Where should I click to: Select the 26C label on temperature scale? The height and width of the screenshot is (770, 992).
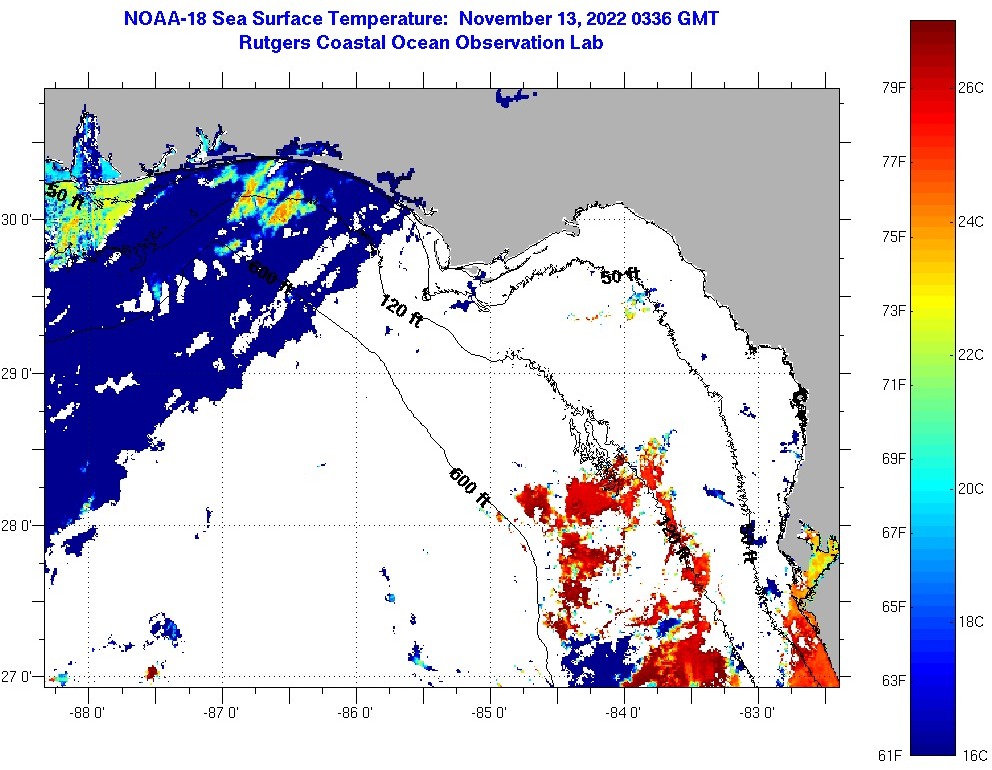coord(971,88)
